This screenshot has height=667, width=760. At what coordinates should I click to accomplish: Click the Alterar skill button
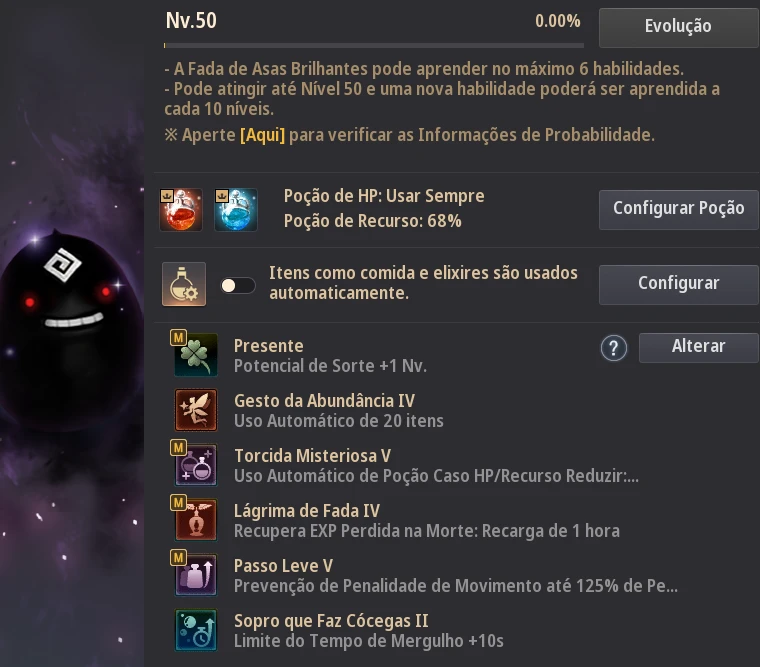698,348
